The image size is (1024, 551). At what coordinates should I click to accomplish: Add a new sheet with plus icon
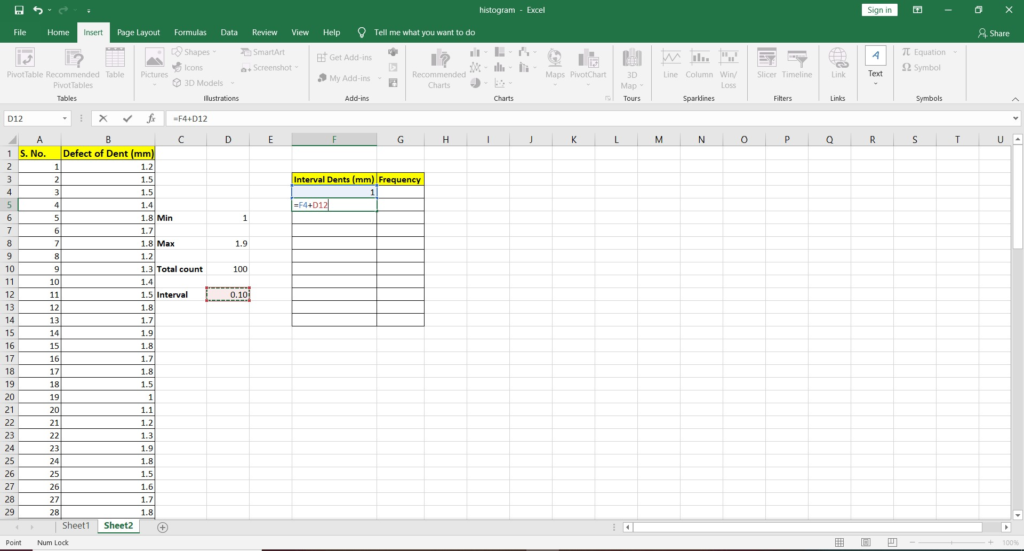coord(163,527)
